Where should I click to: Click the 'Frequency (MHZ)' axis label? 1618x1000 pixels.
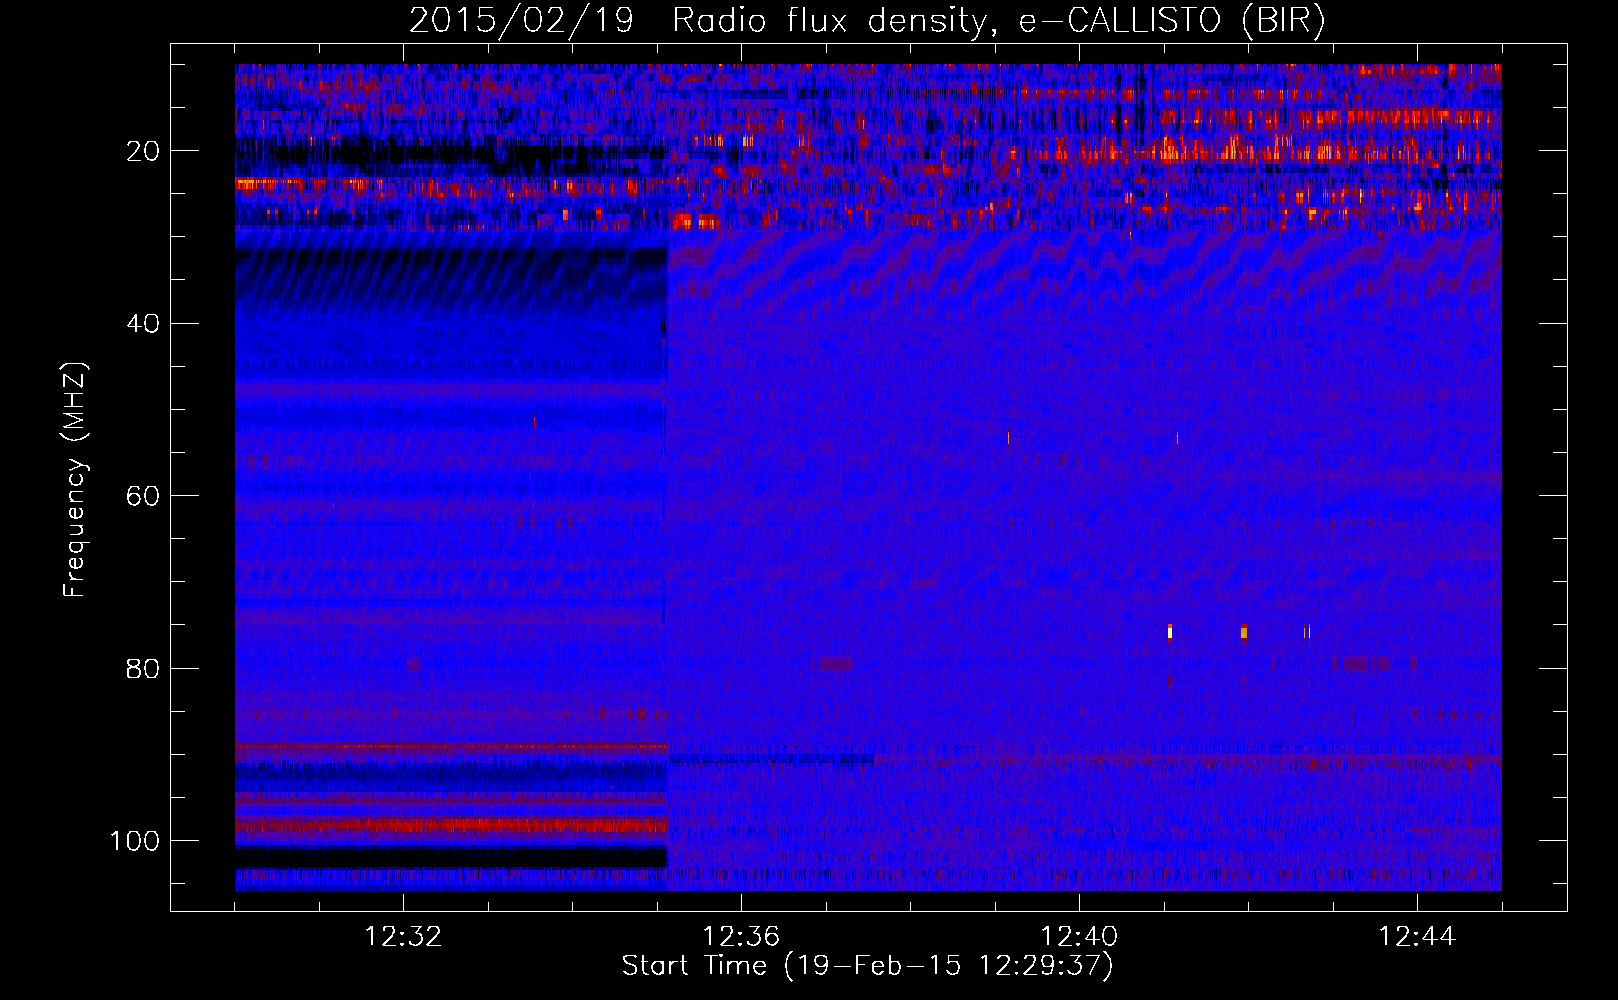pyautogui.click(x=75, y=479)
